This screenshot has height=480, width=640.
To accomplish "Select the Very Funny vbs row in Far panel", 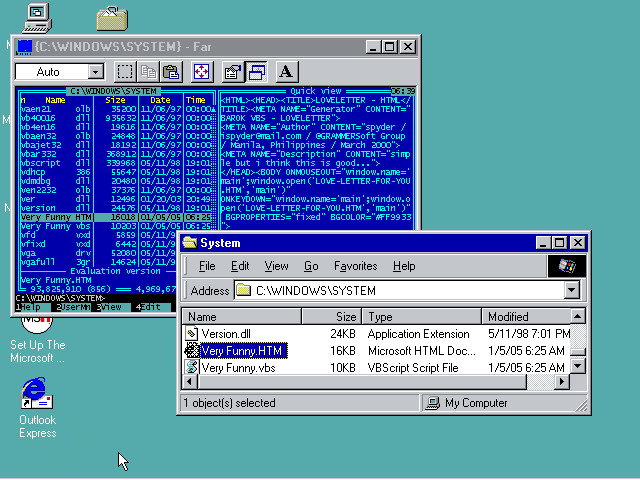I will (116, 226).
